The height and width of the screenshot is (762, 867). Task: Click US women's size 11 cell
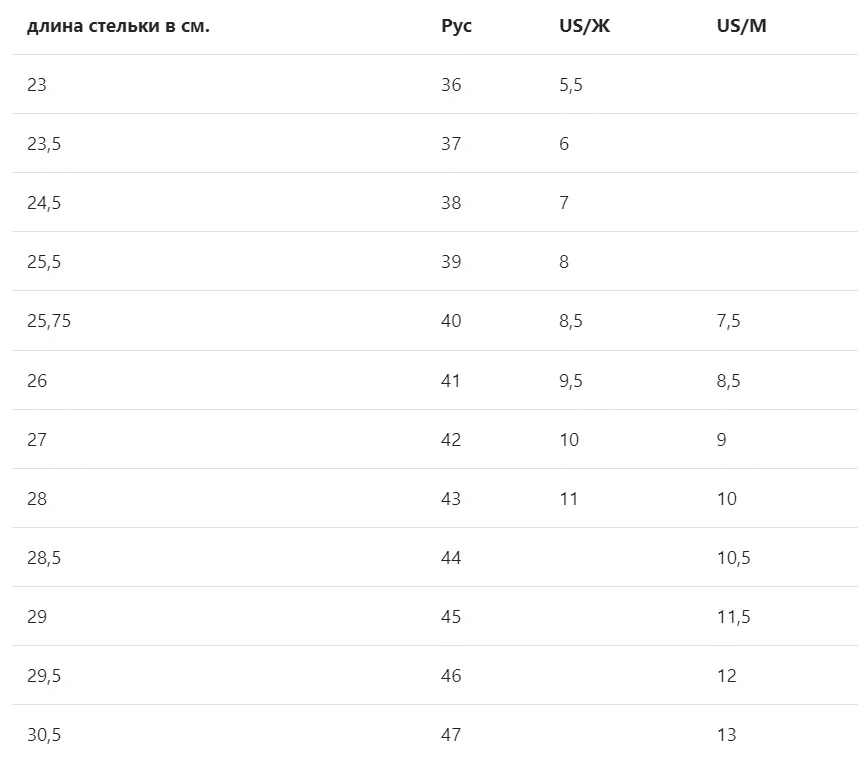click(568, 499)
